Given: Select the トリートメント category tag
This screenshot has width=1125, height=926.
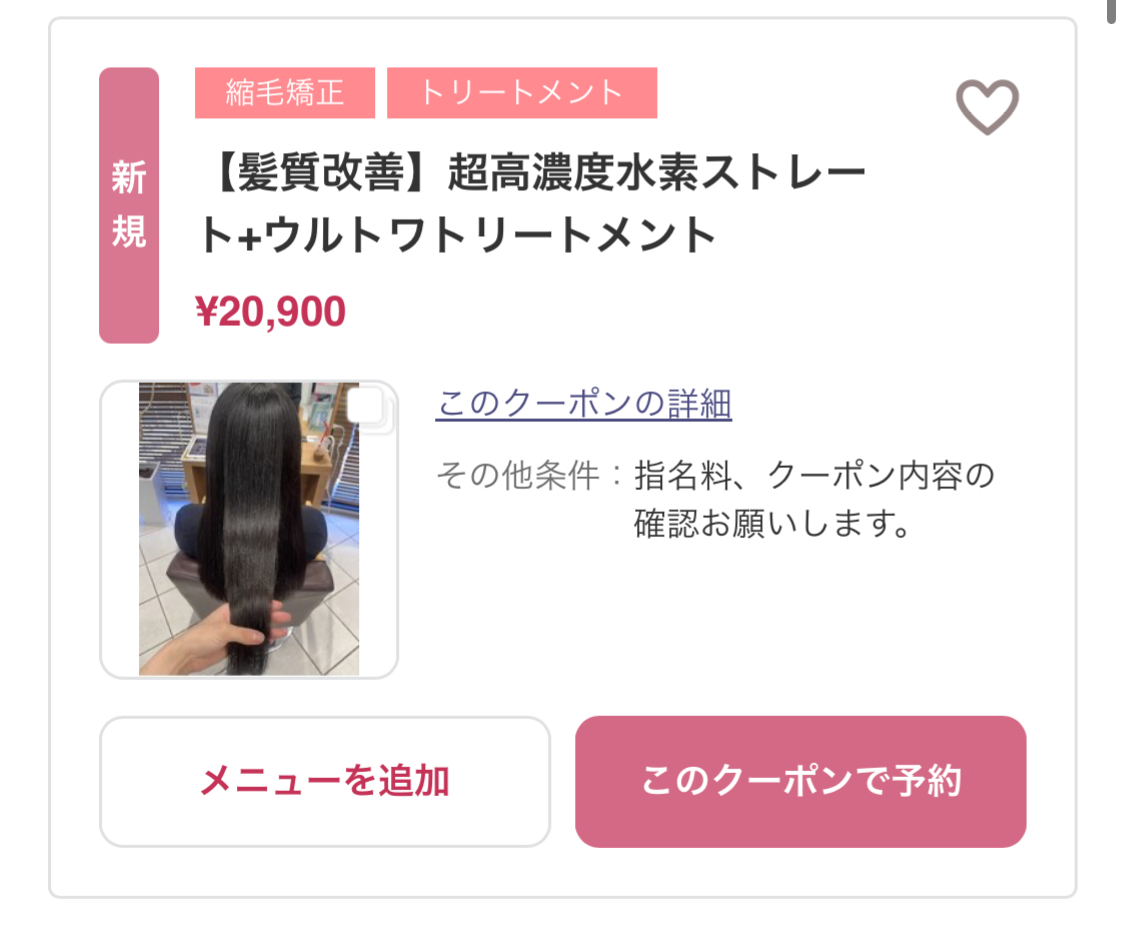Looking at the screenshot, I should (522, 93).
